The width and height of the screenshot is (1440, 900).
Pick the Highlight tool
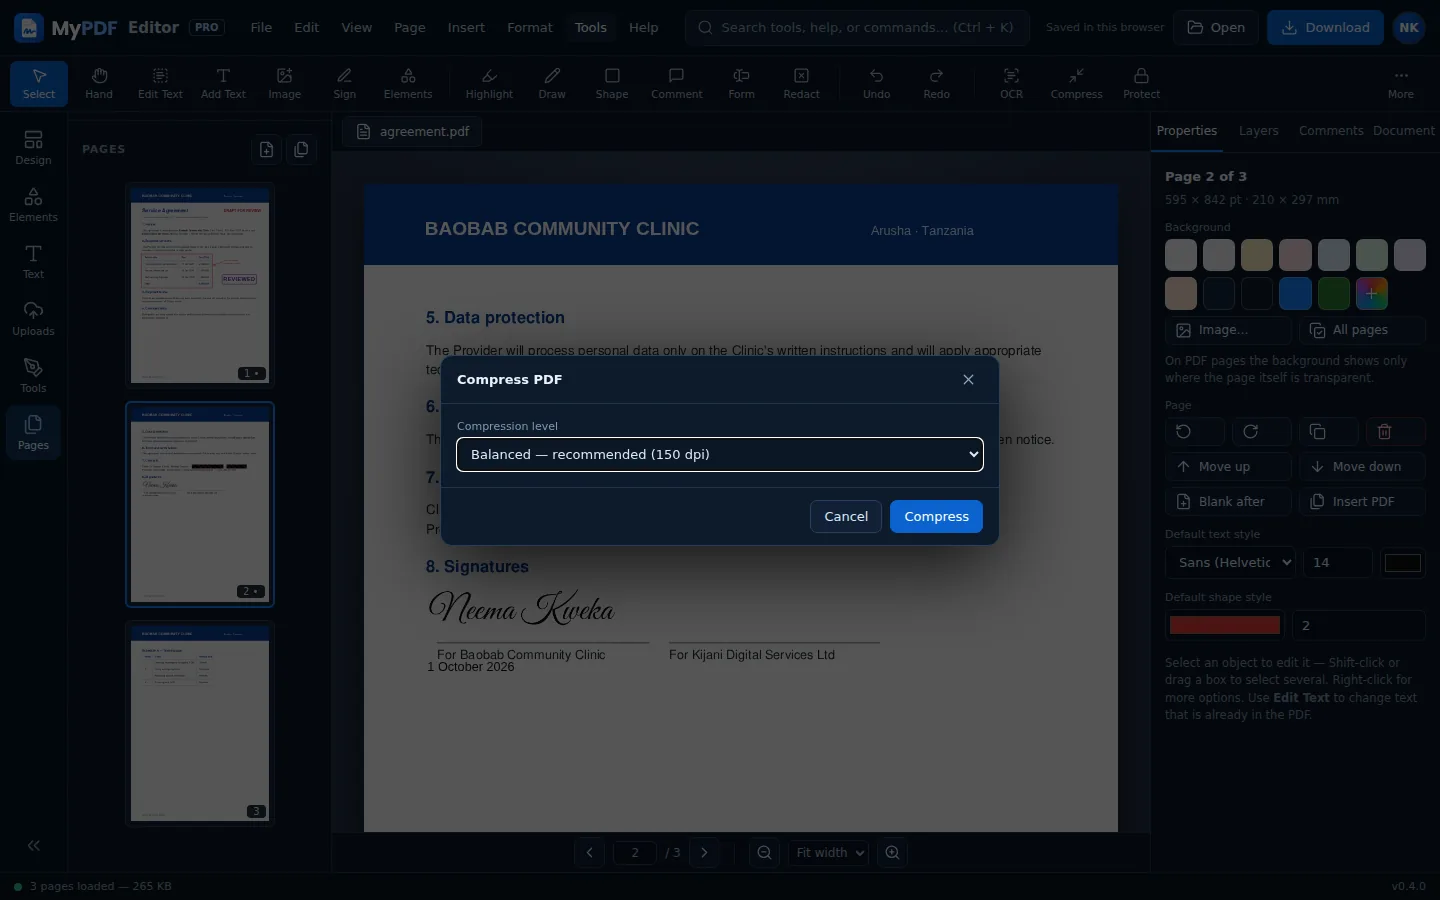489,83
